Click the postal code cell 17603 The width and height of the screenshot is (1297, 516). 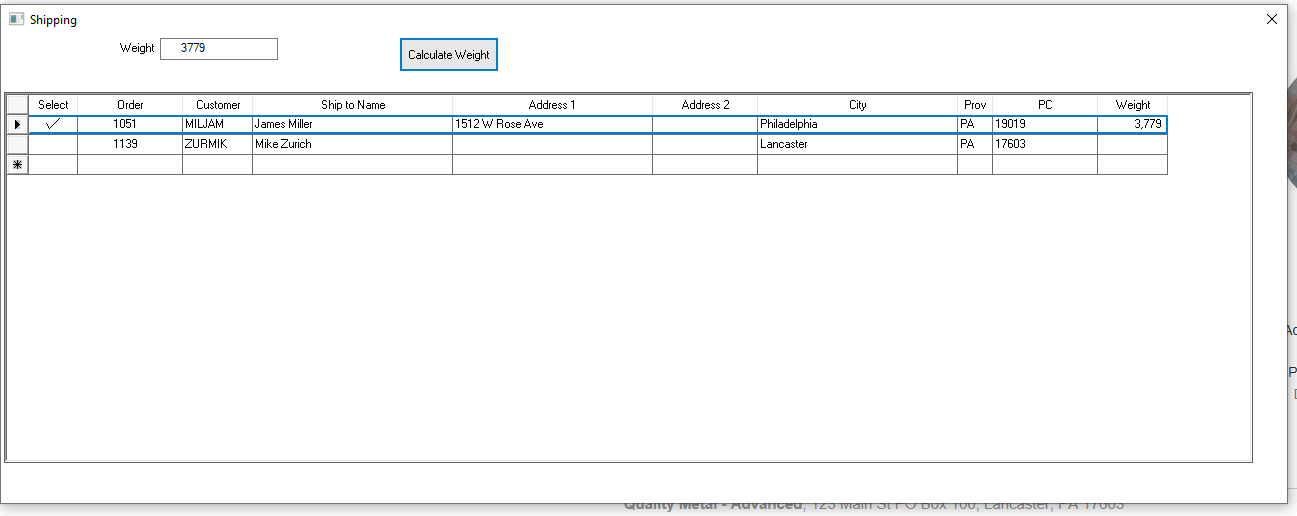point(1044,144)
